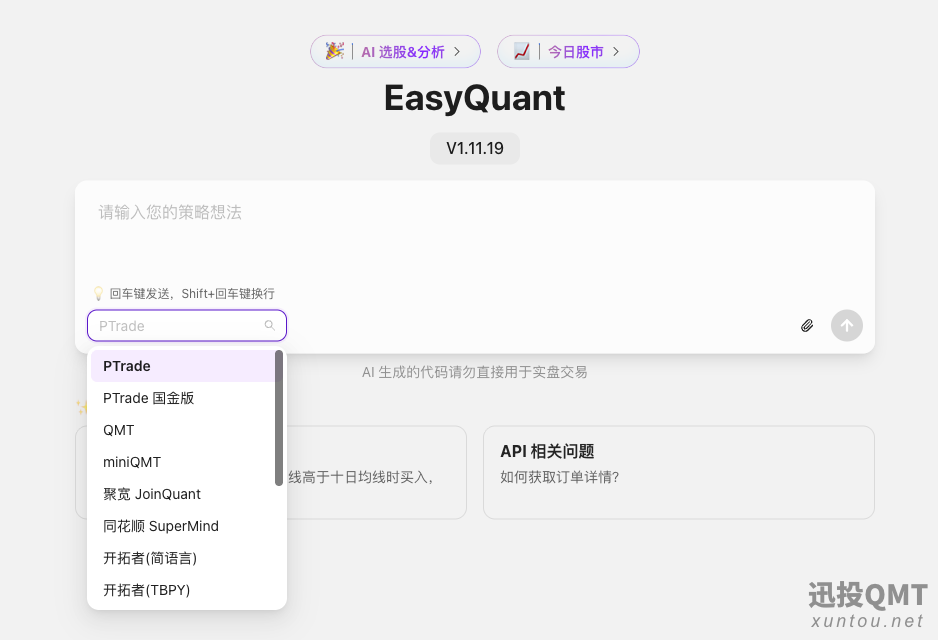Pick miniQMT in the platform list
This screenshot has width=938, height=640.
click(x=132, y=462)
